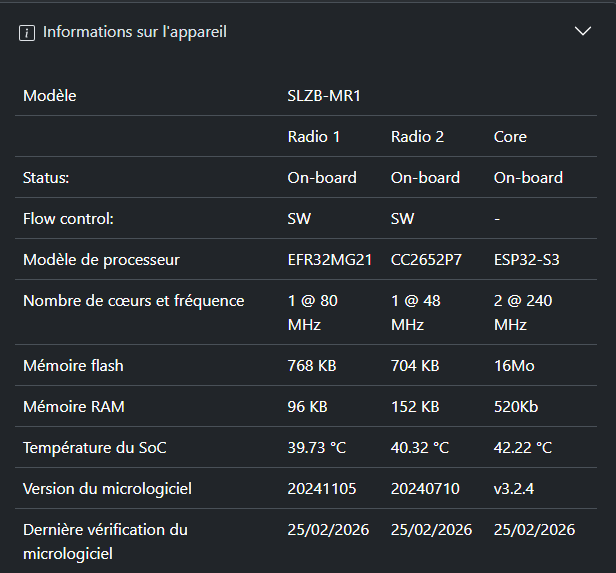Click the Core temperature 42.22 °C value
This screenshot has height=573, width=616.
523,448
